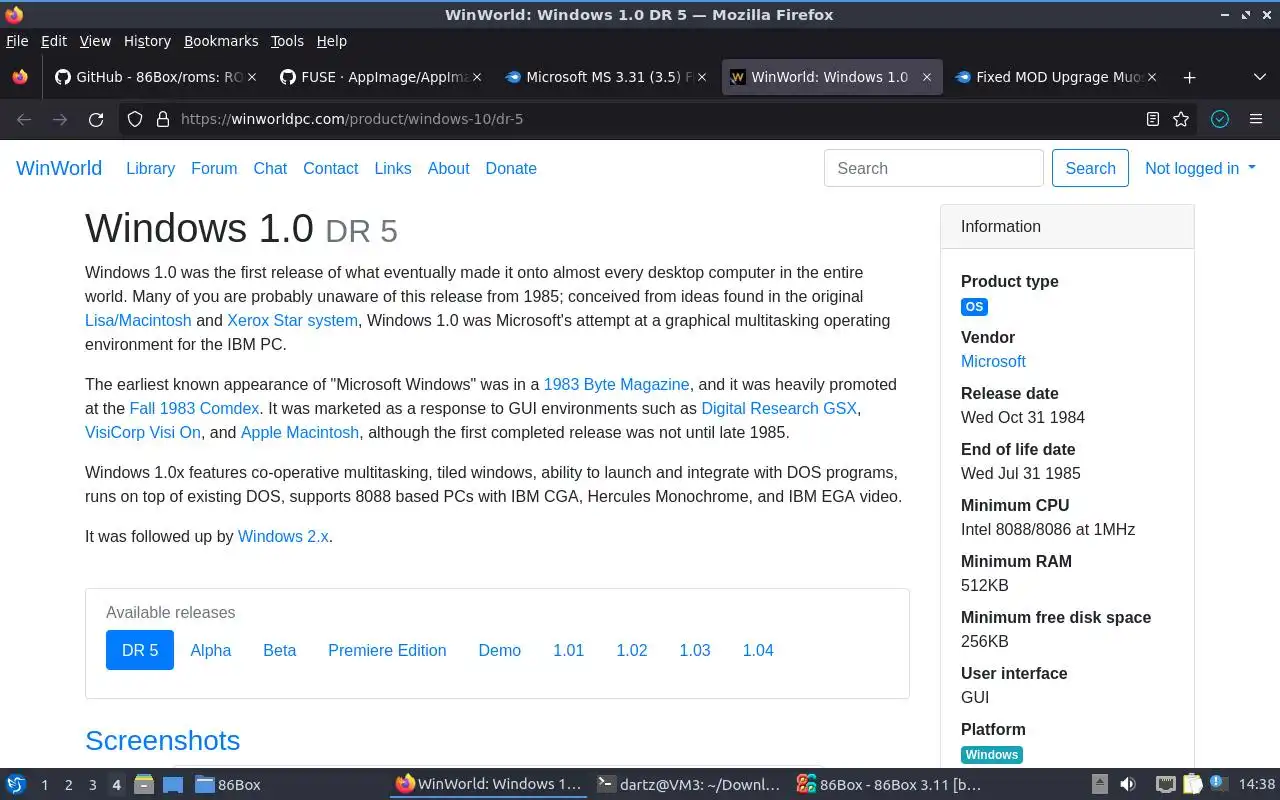Click the blue desktop taskbar icon
1280x800 pixels.
click(x=172, y=784)
